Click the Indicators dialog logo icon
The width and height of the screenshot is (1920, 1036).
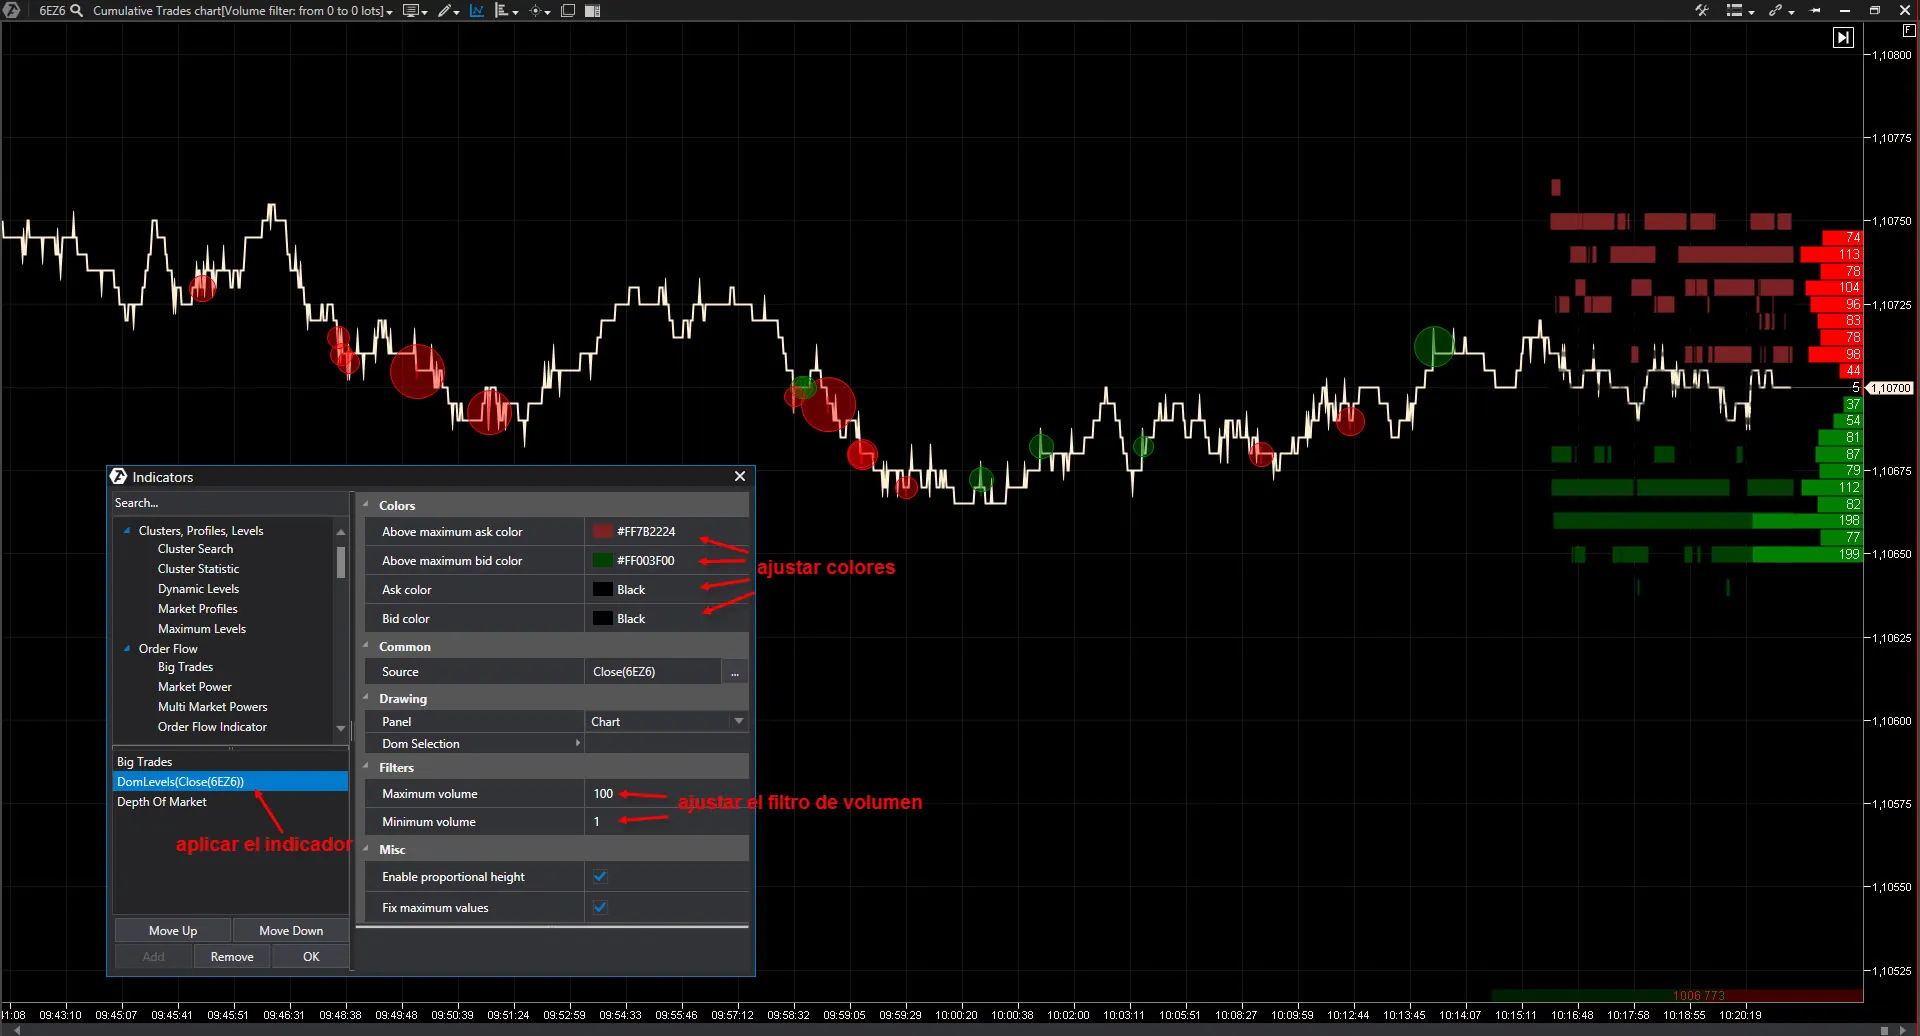click(118, 476)
